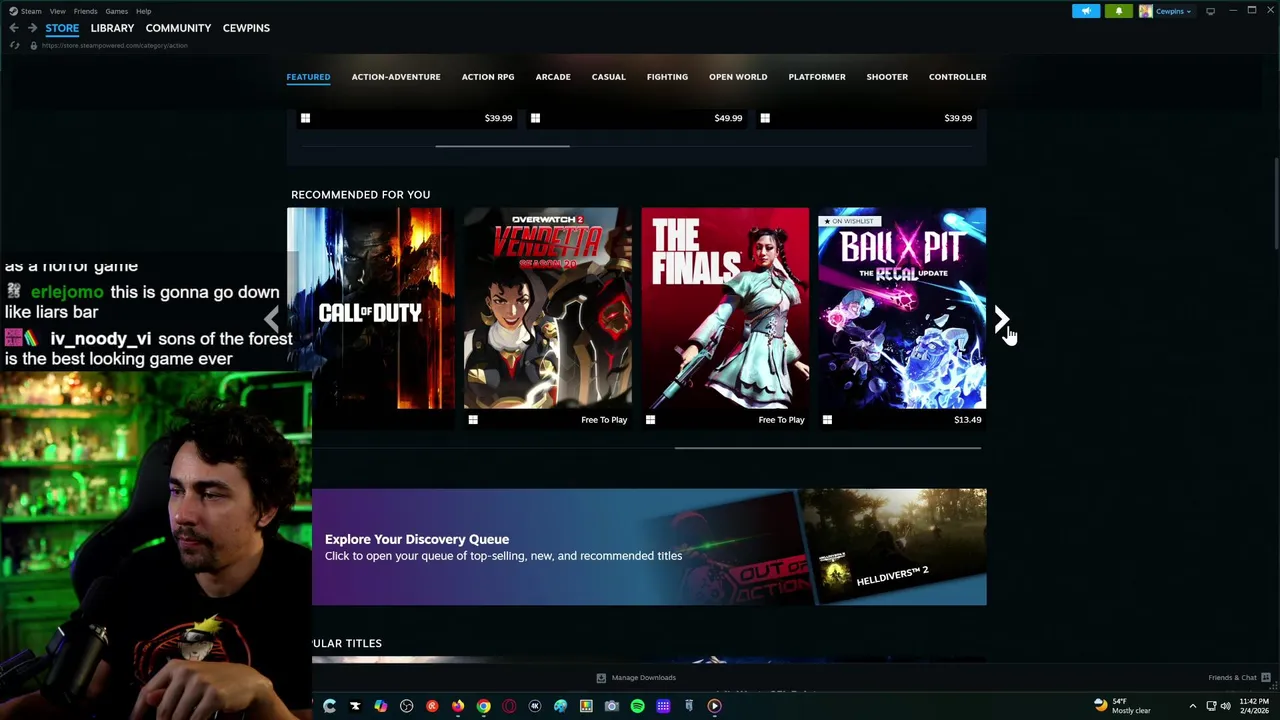Click the $49.99 price in the top row

coord(728,118)
